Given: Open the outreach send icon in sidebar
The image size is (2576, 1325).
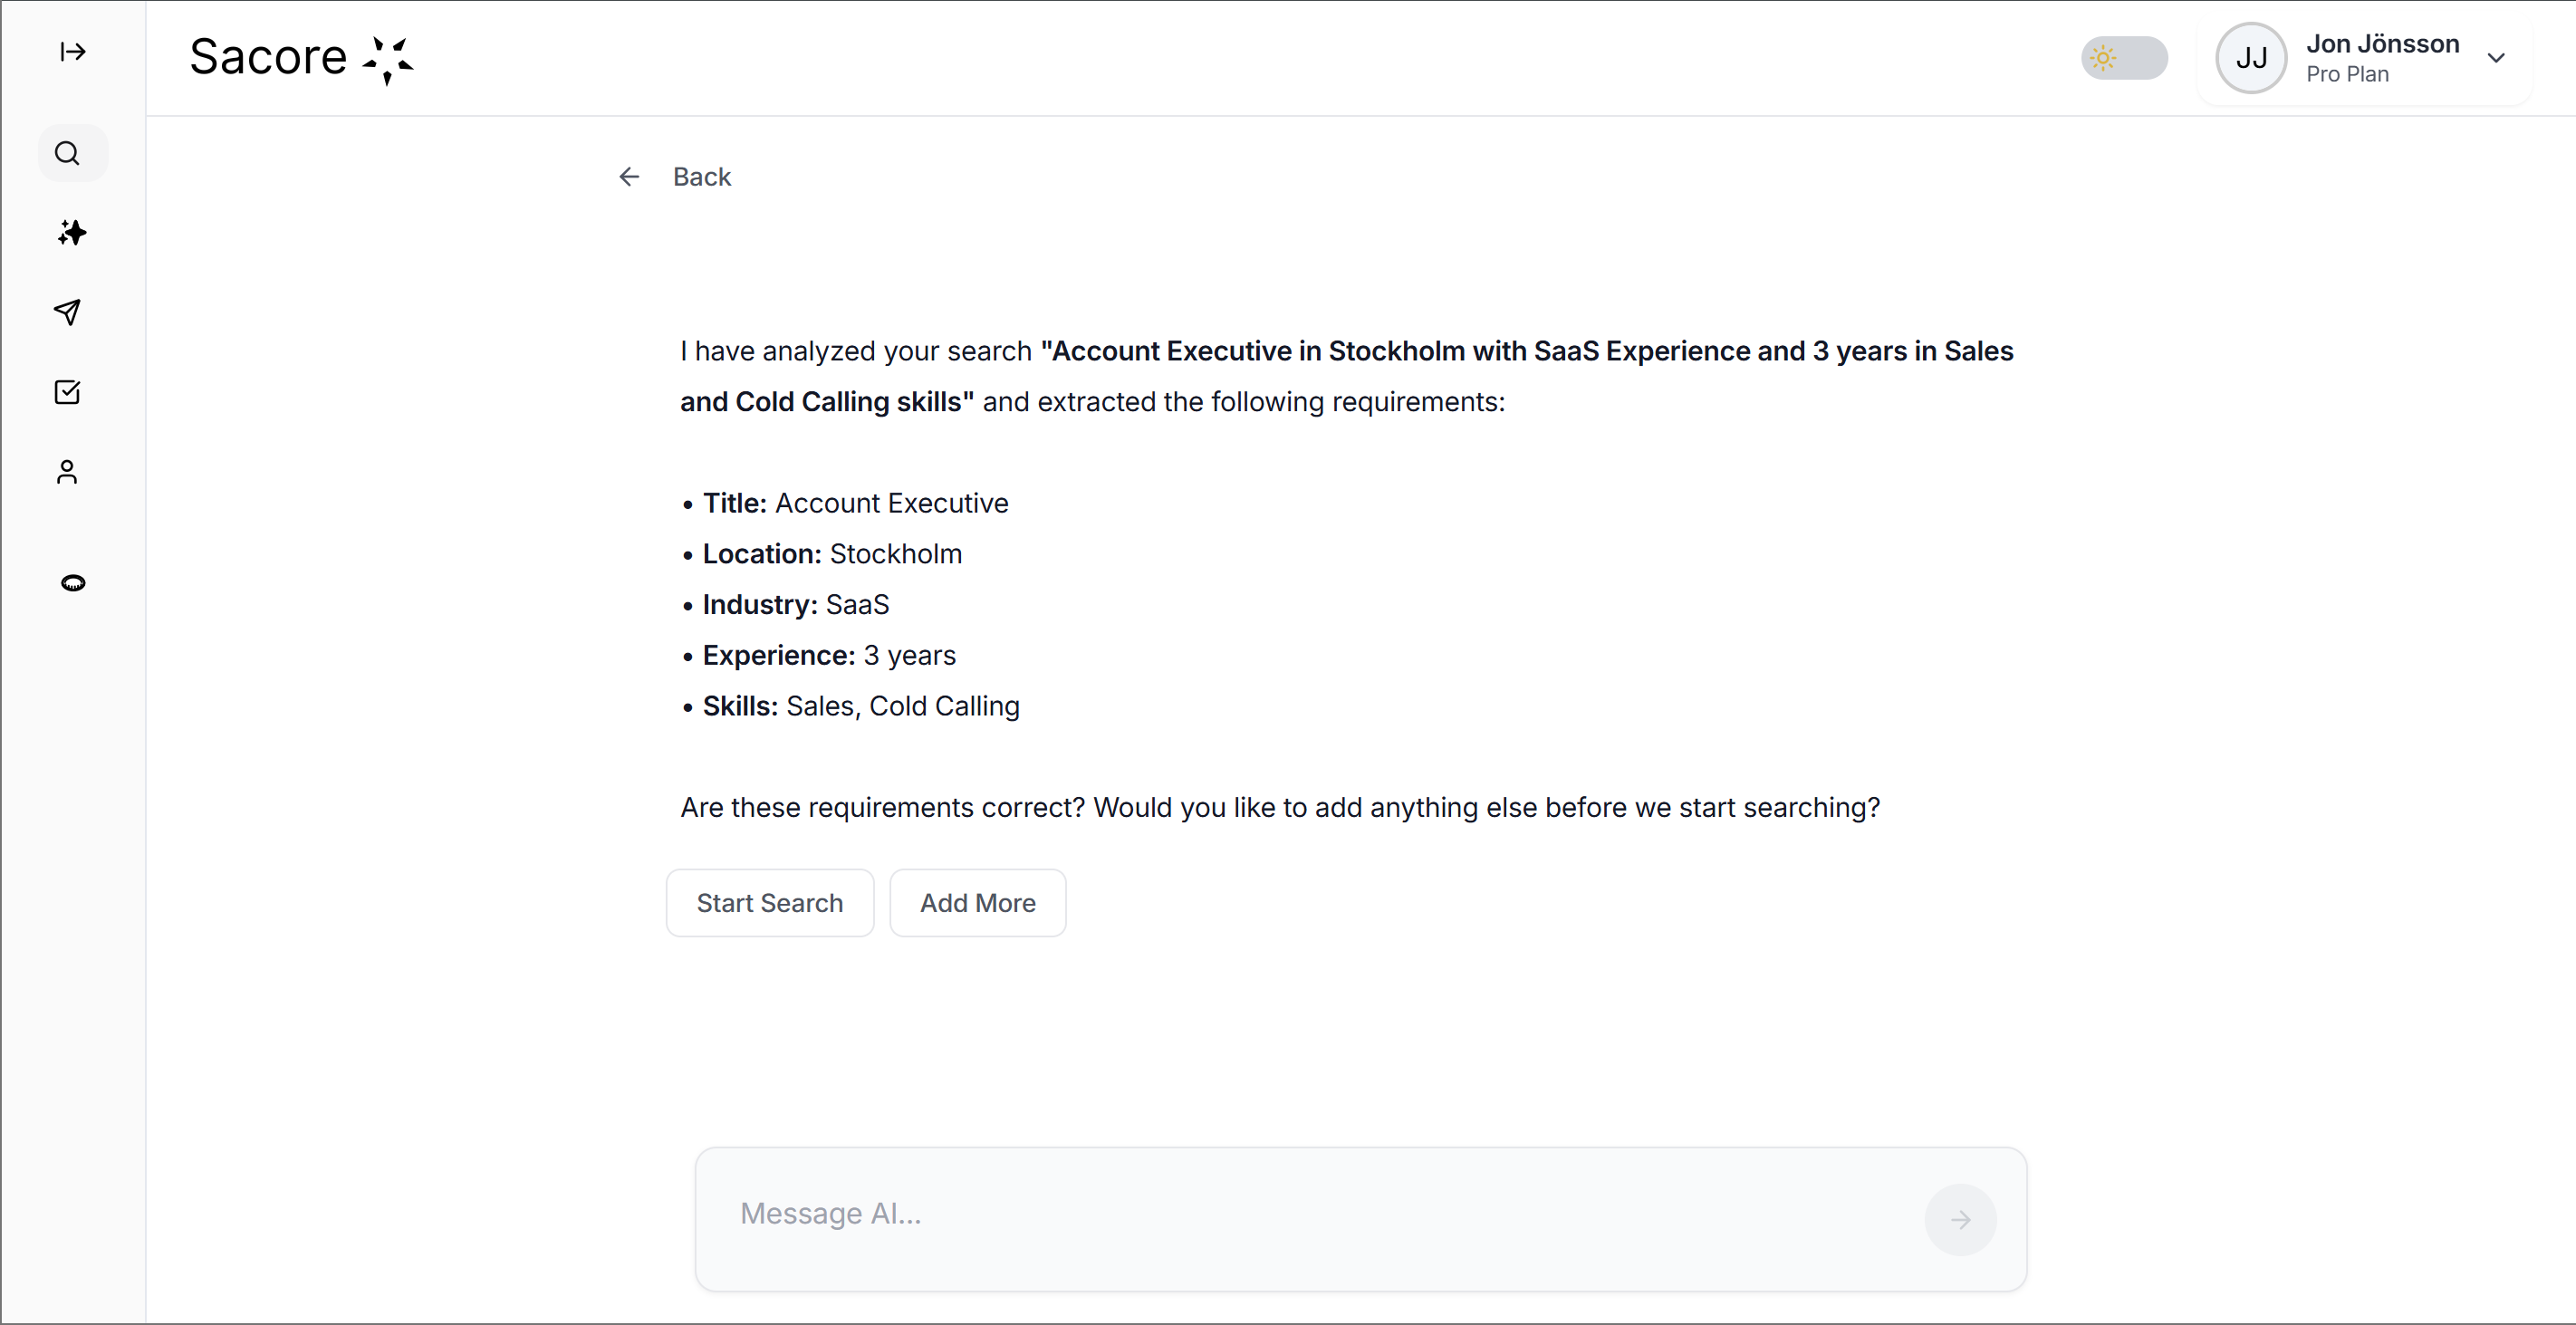Looking at the screenshot, I should (67, 313).
